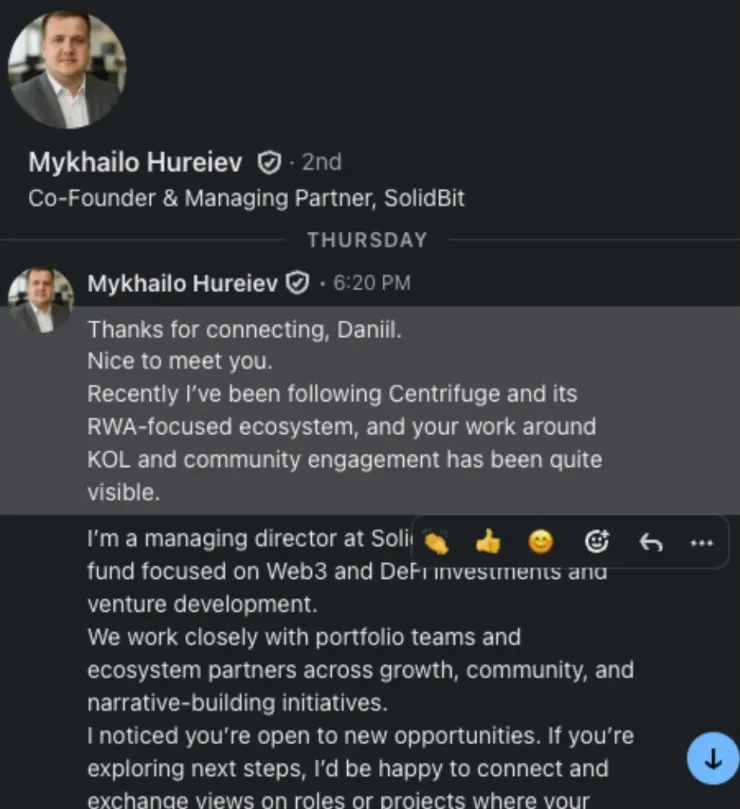Open the full emoji reaction picker
Viewport: 740px width, 809px height.
(x=597, y=542)
